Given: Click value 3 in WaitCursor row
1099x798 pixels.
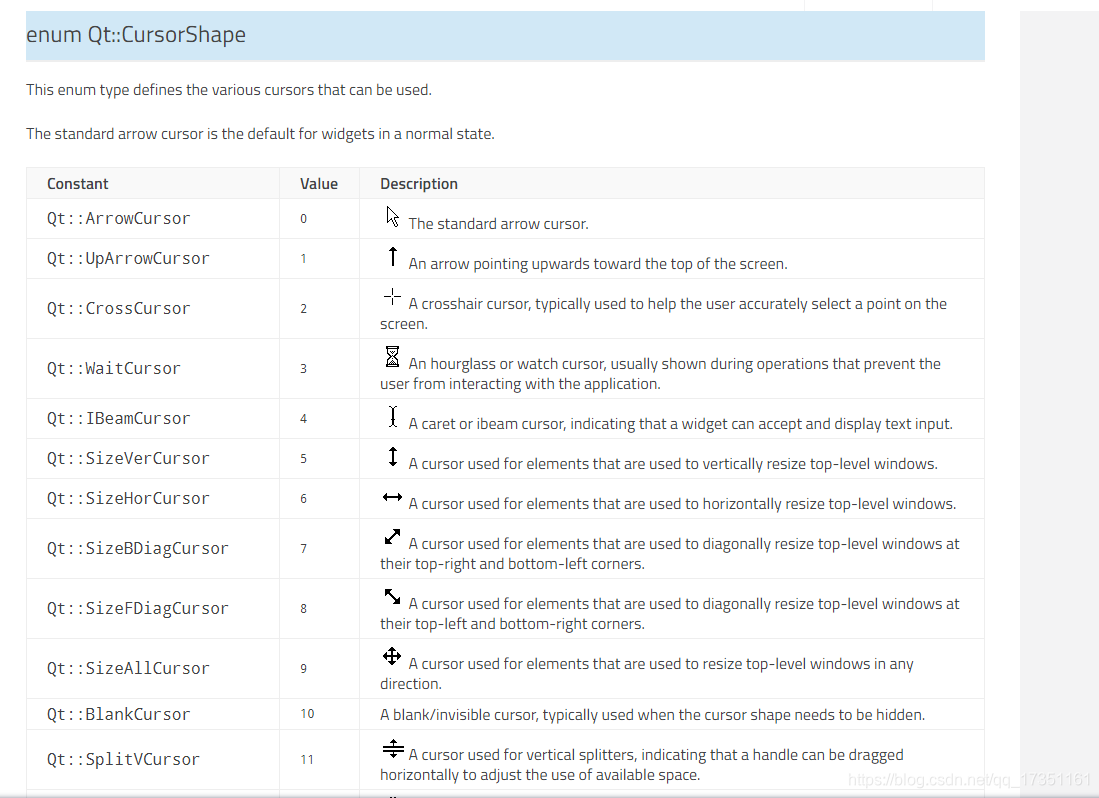Looking at the screenshot, I should point(303,369).
